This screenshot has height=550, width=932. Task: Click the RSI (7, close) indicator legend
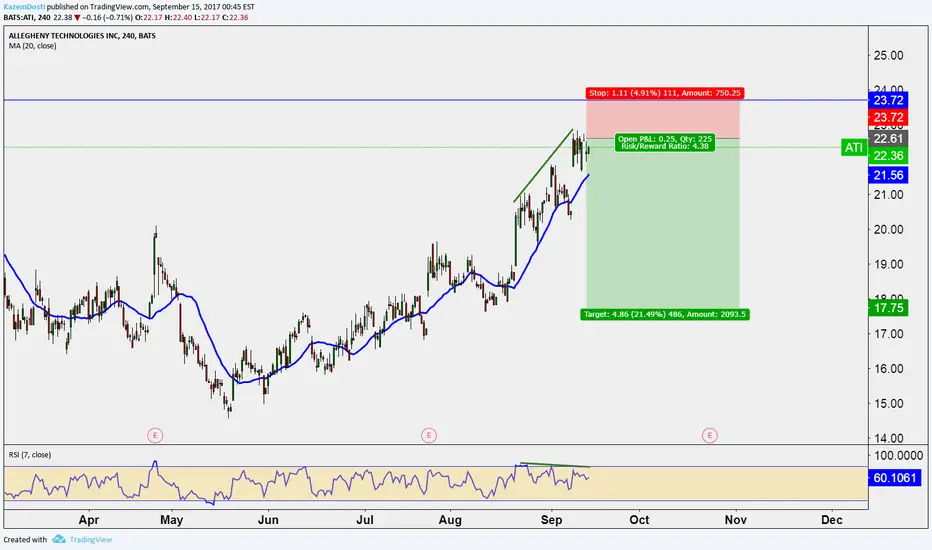[x=30, y=454]
